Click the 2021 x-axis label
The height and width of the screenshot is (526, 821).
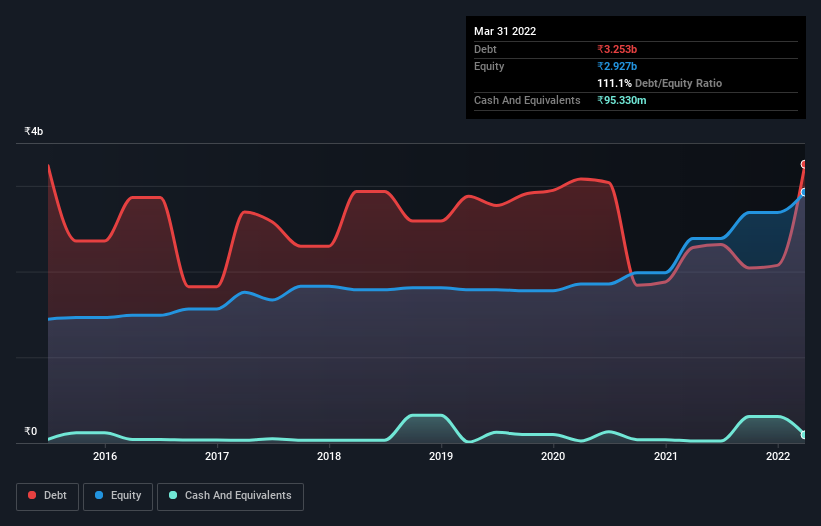(665, 456)
